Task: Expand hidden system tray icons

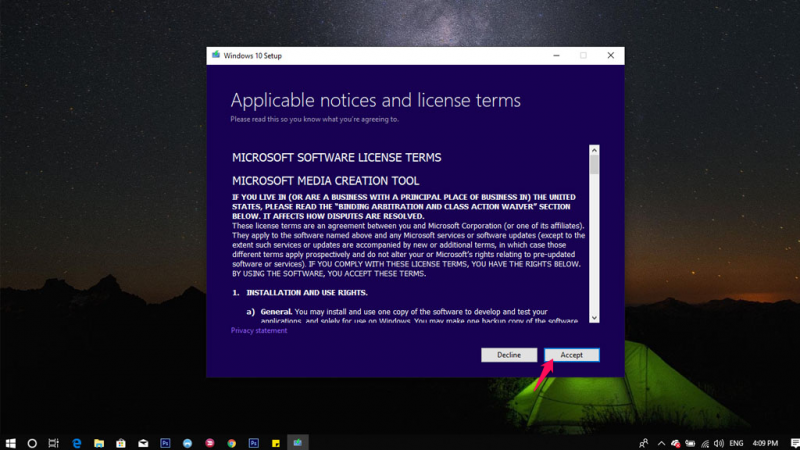Action: pyautogui.click(x=661, y=442)
